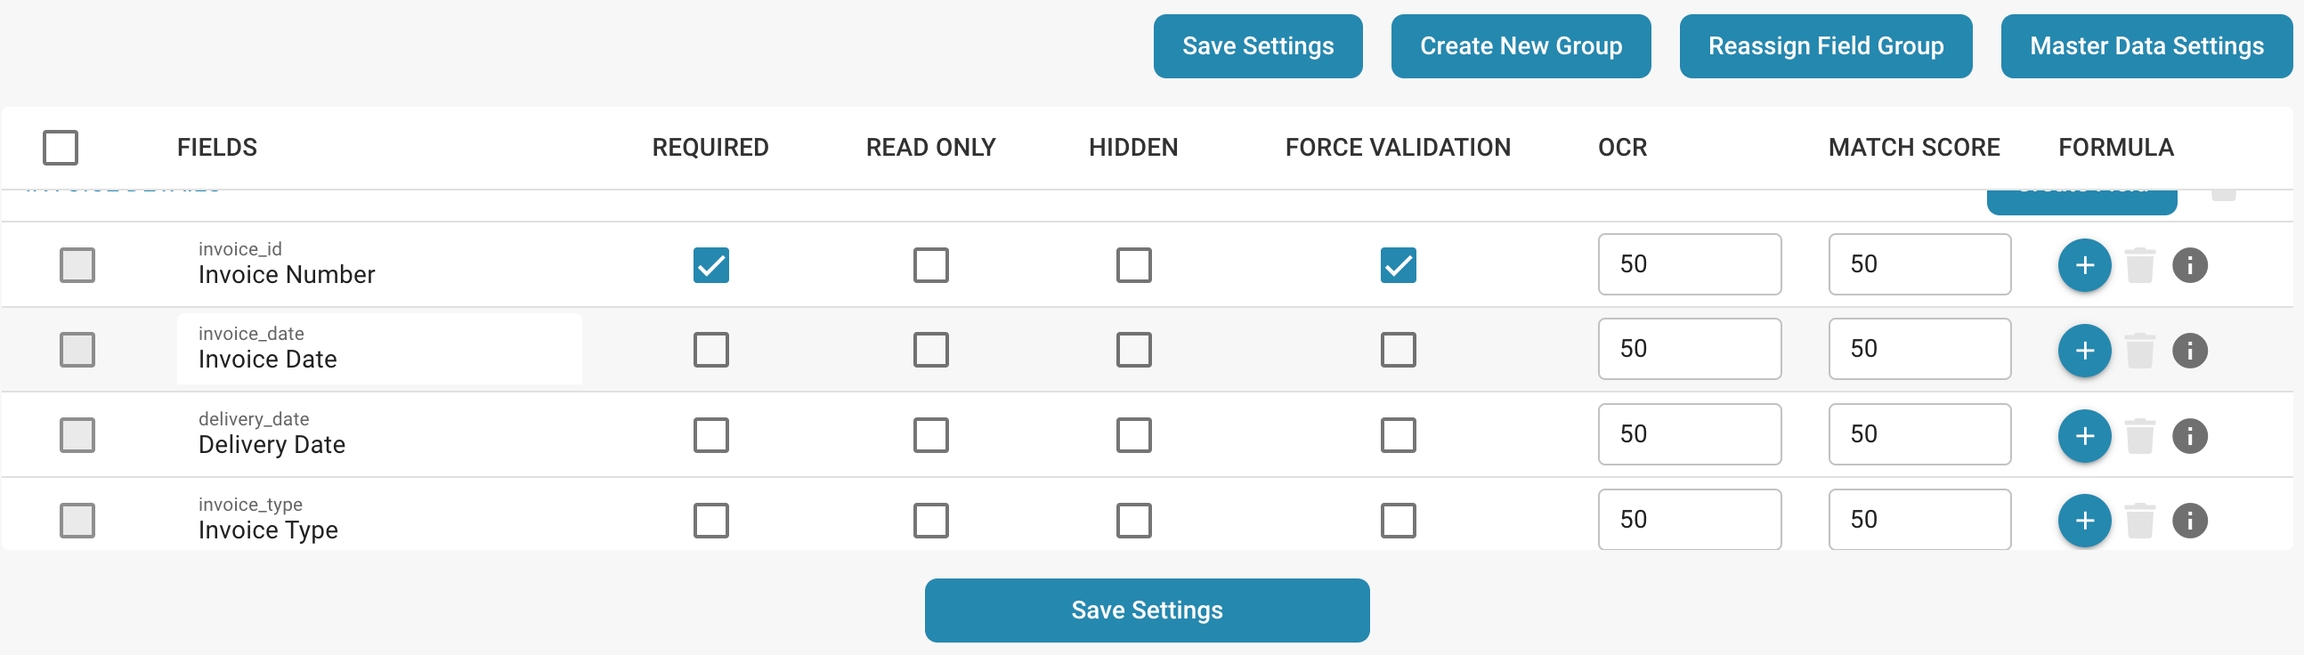Mark Delivery Date as Hidden

coord(1133,435)
